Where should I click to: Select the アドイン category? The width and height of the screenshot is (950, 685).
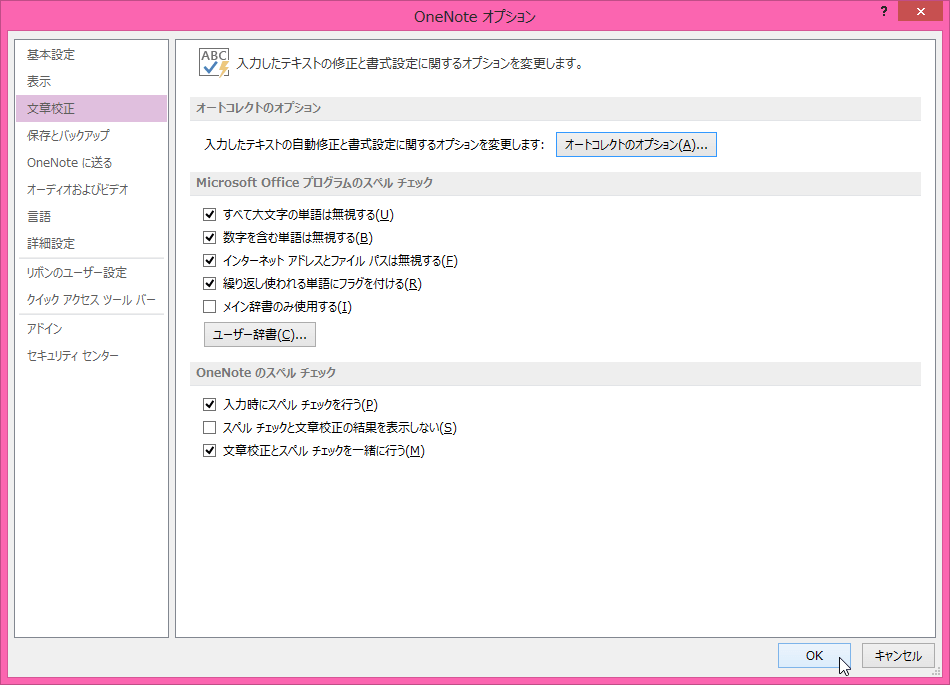coord(91,328)
